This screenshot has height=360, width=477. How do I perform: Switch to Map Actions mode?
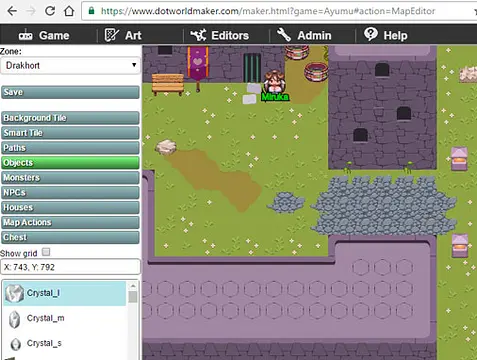(x=70, y=222)
